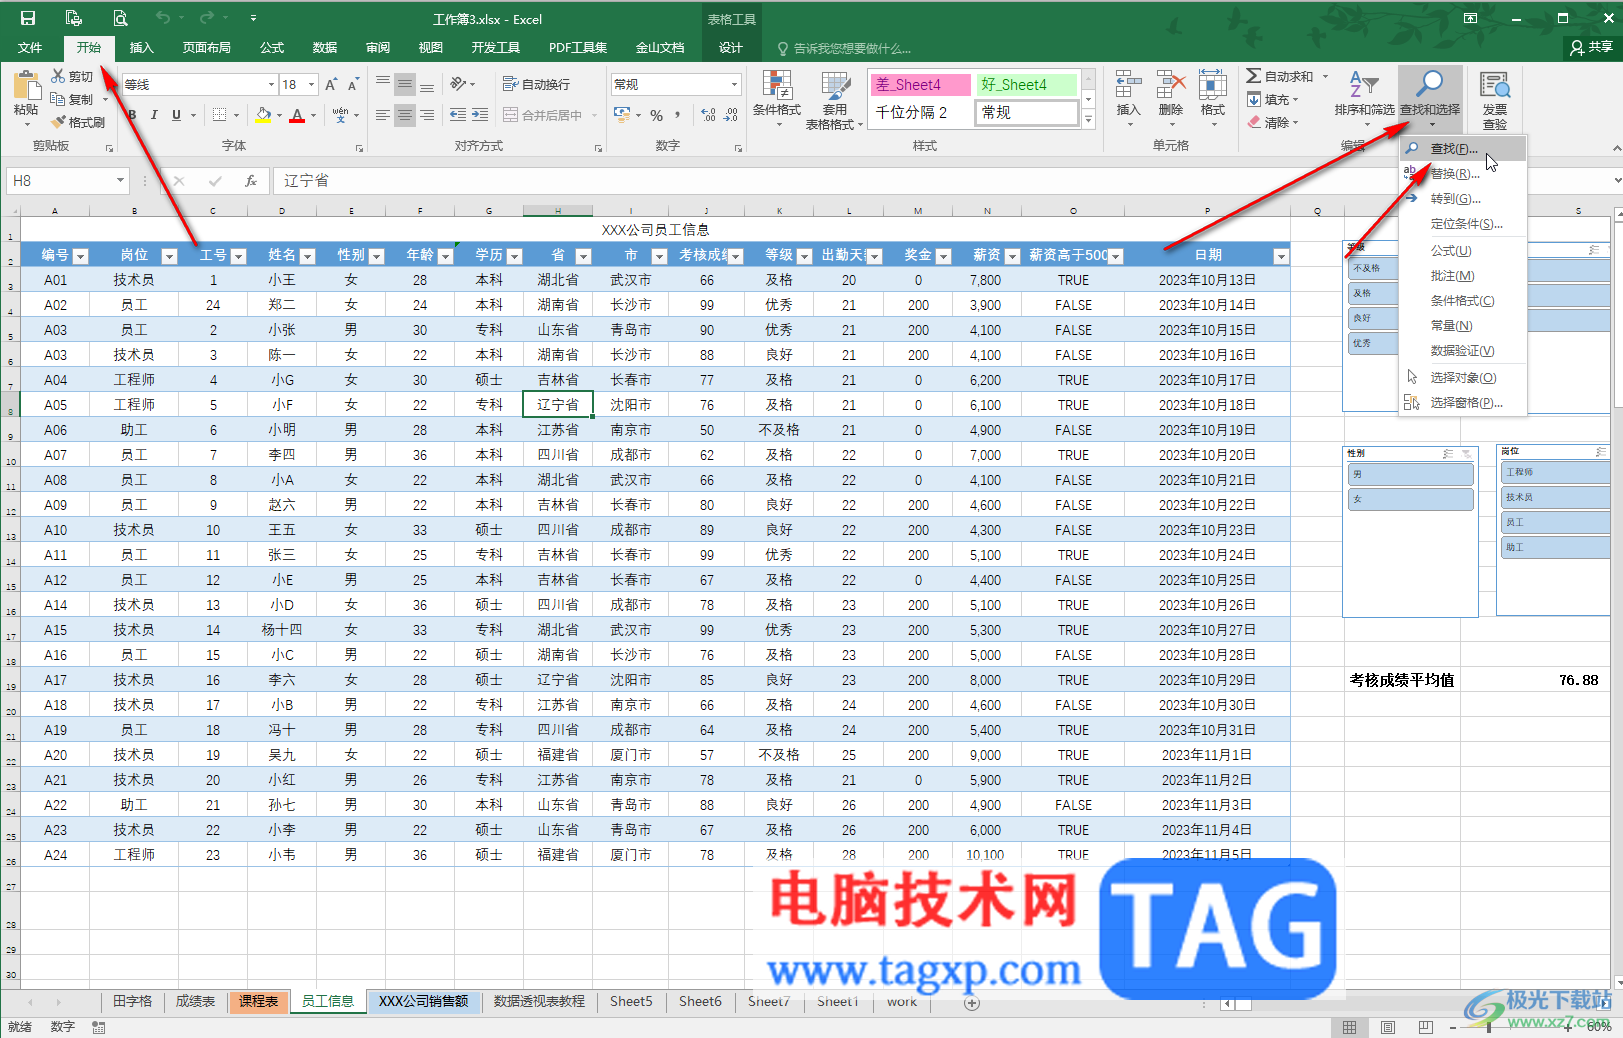
Task: Decrease indent in the alignment group
Action: (458, 115)
